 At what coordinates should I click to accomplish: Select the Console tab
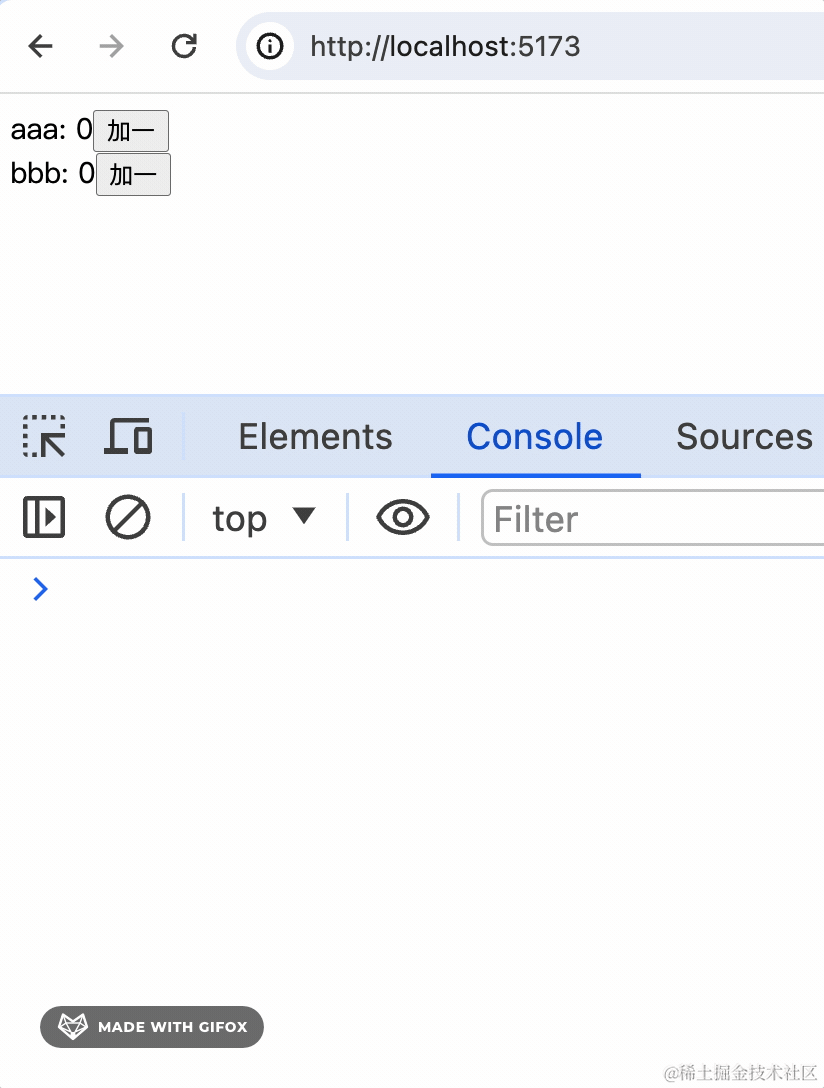534,437
